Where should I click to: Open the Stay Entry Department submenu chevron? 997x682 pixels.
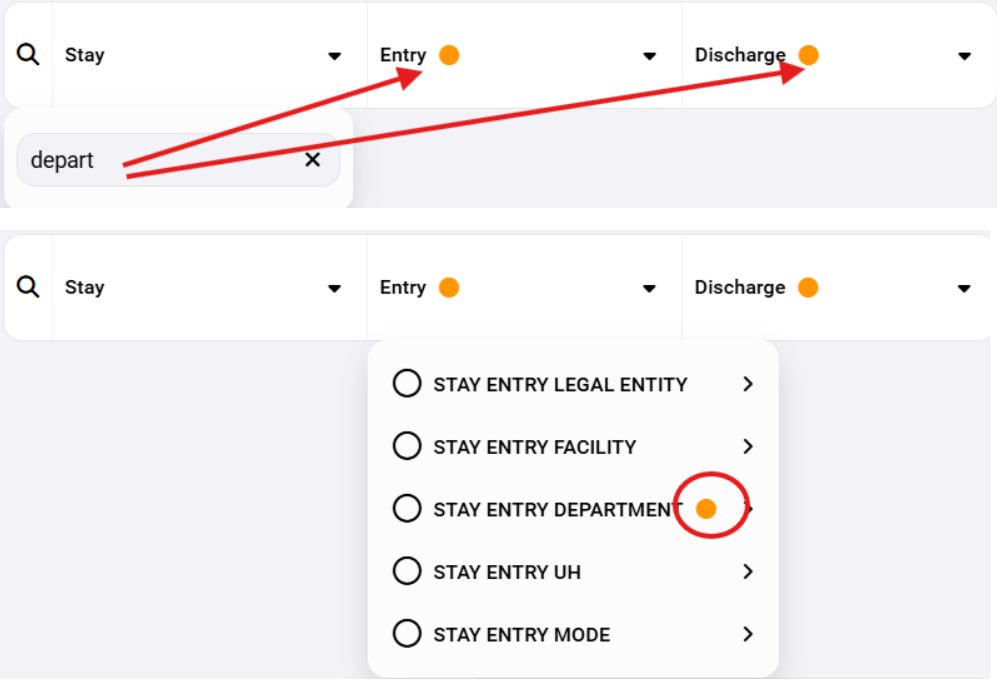point(750,509)
